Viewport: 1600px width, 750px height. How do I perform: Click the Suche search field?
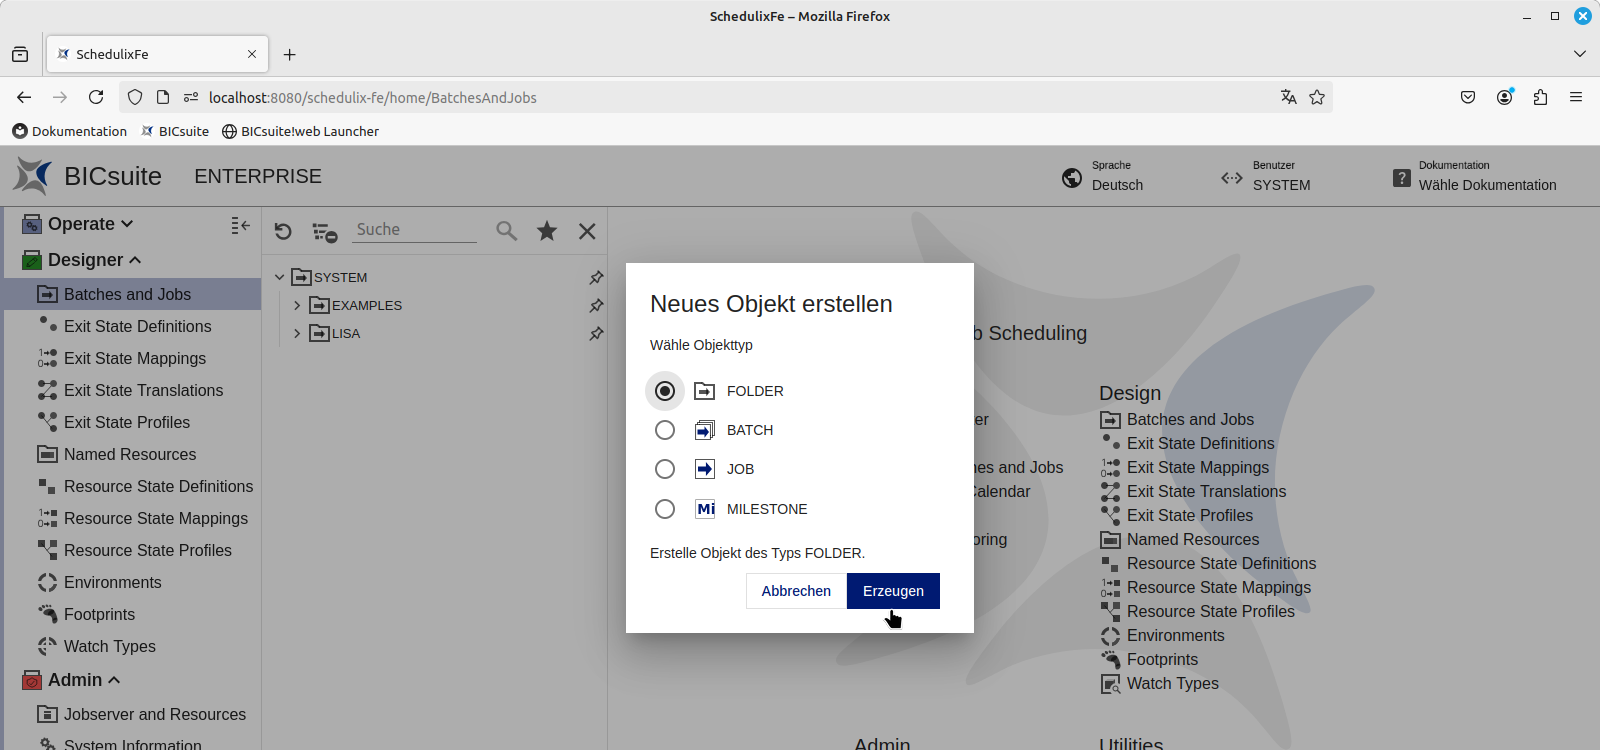tap(415, 230)
